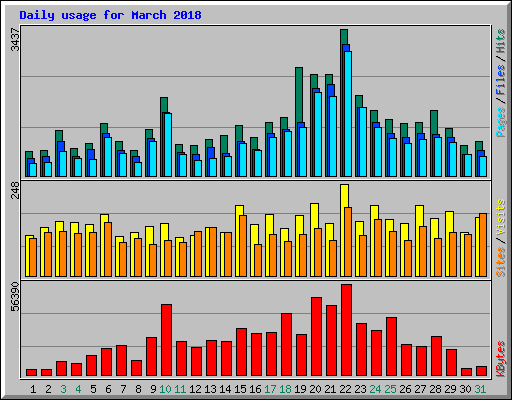Viewport: 512px width, 400px height.
Task: Click day label 22 on the x-axis
Action: pos(345,389)
